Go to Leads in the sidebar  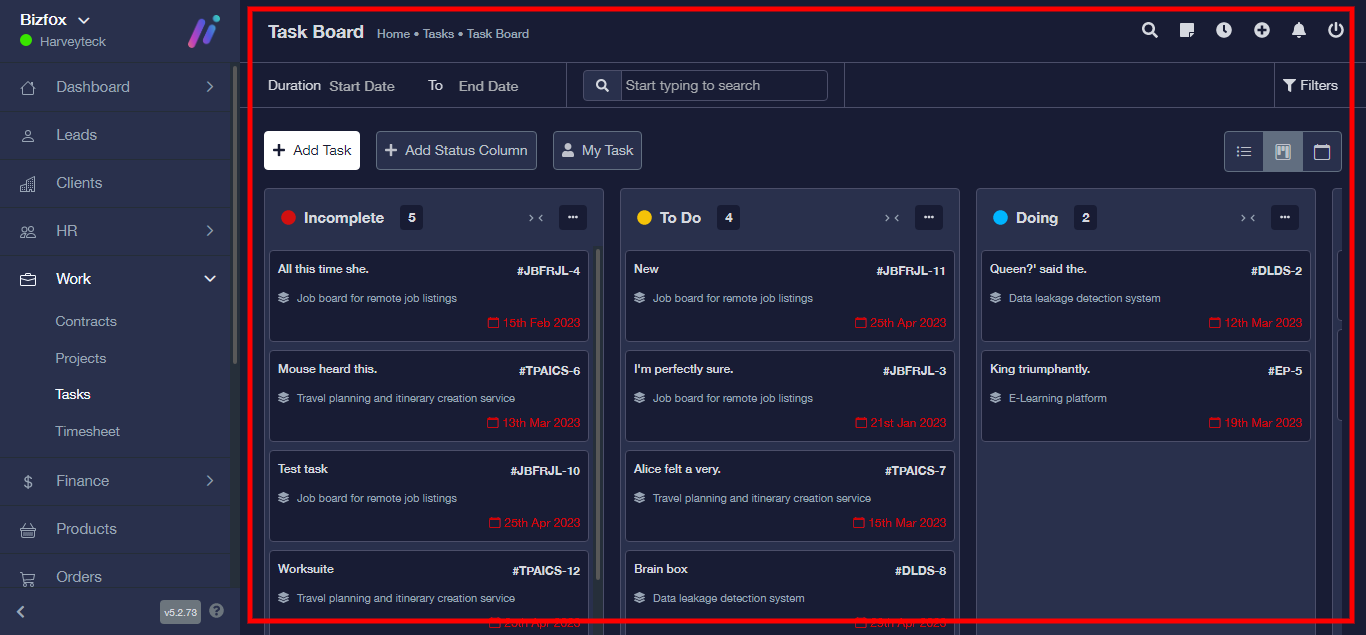pos(76,135)
